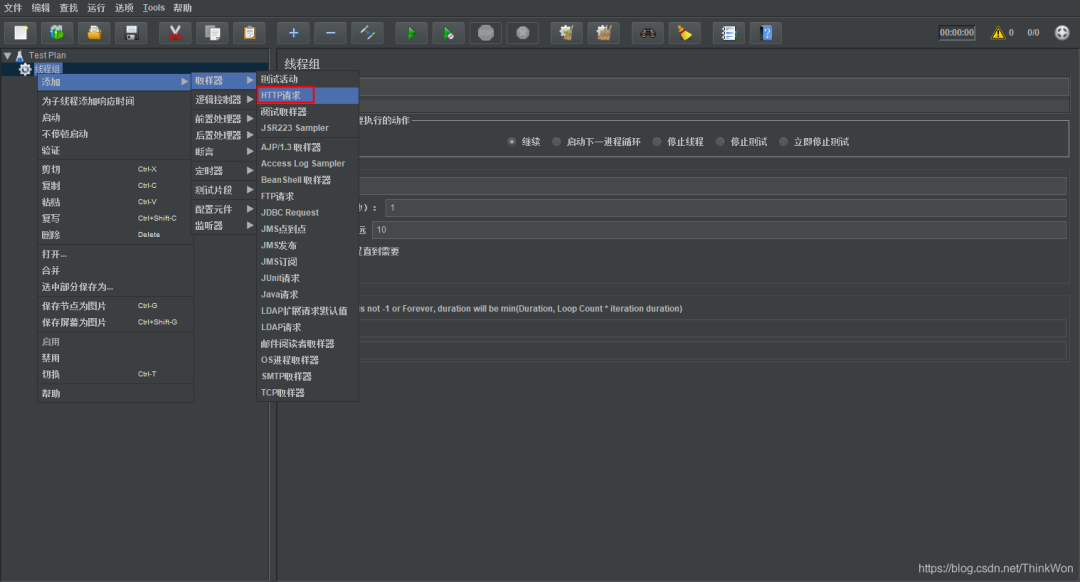The height and width of the screenshot is (582, 1080).
Task: Click the thread group gear icon
Action: tap(25, 69)
